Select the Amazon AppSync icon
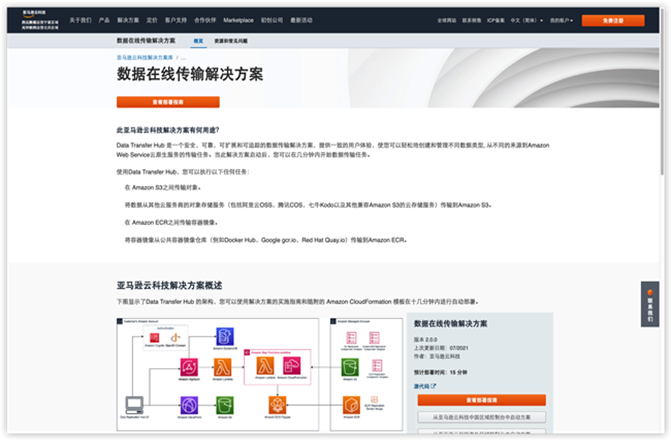 pyautogui.click(x=189, y=367)
